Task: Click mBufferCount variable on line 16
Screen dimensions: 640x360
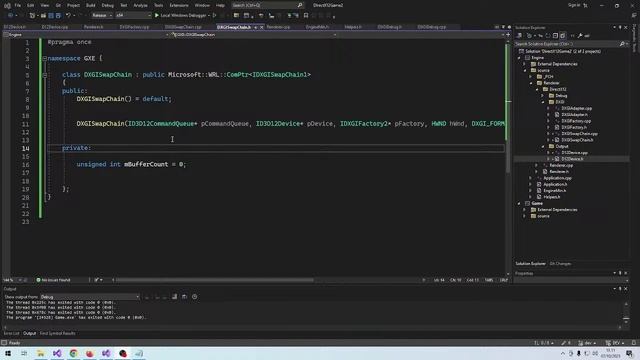Action: [146, 164]
